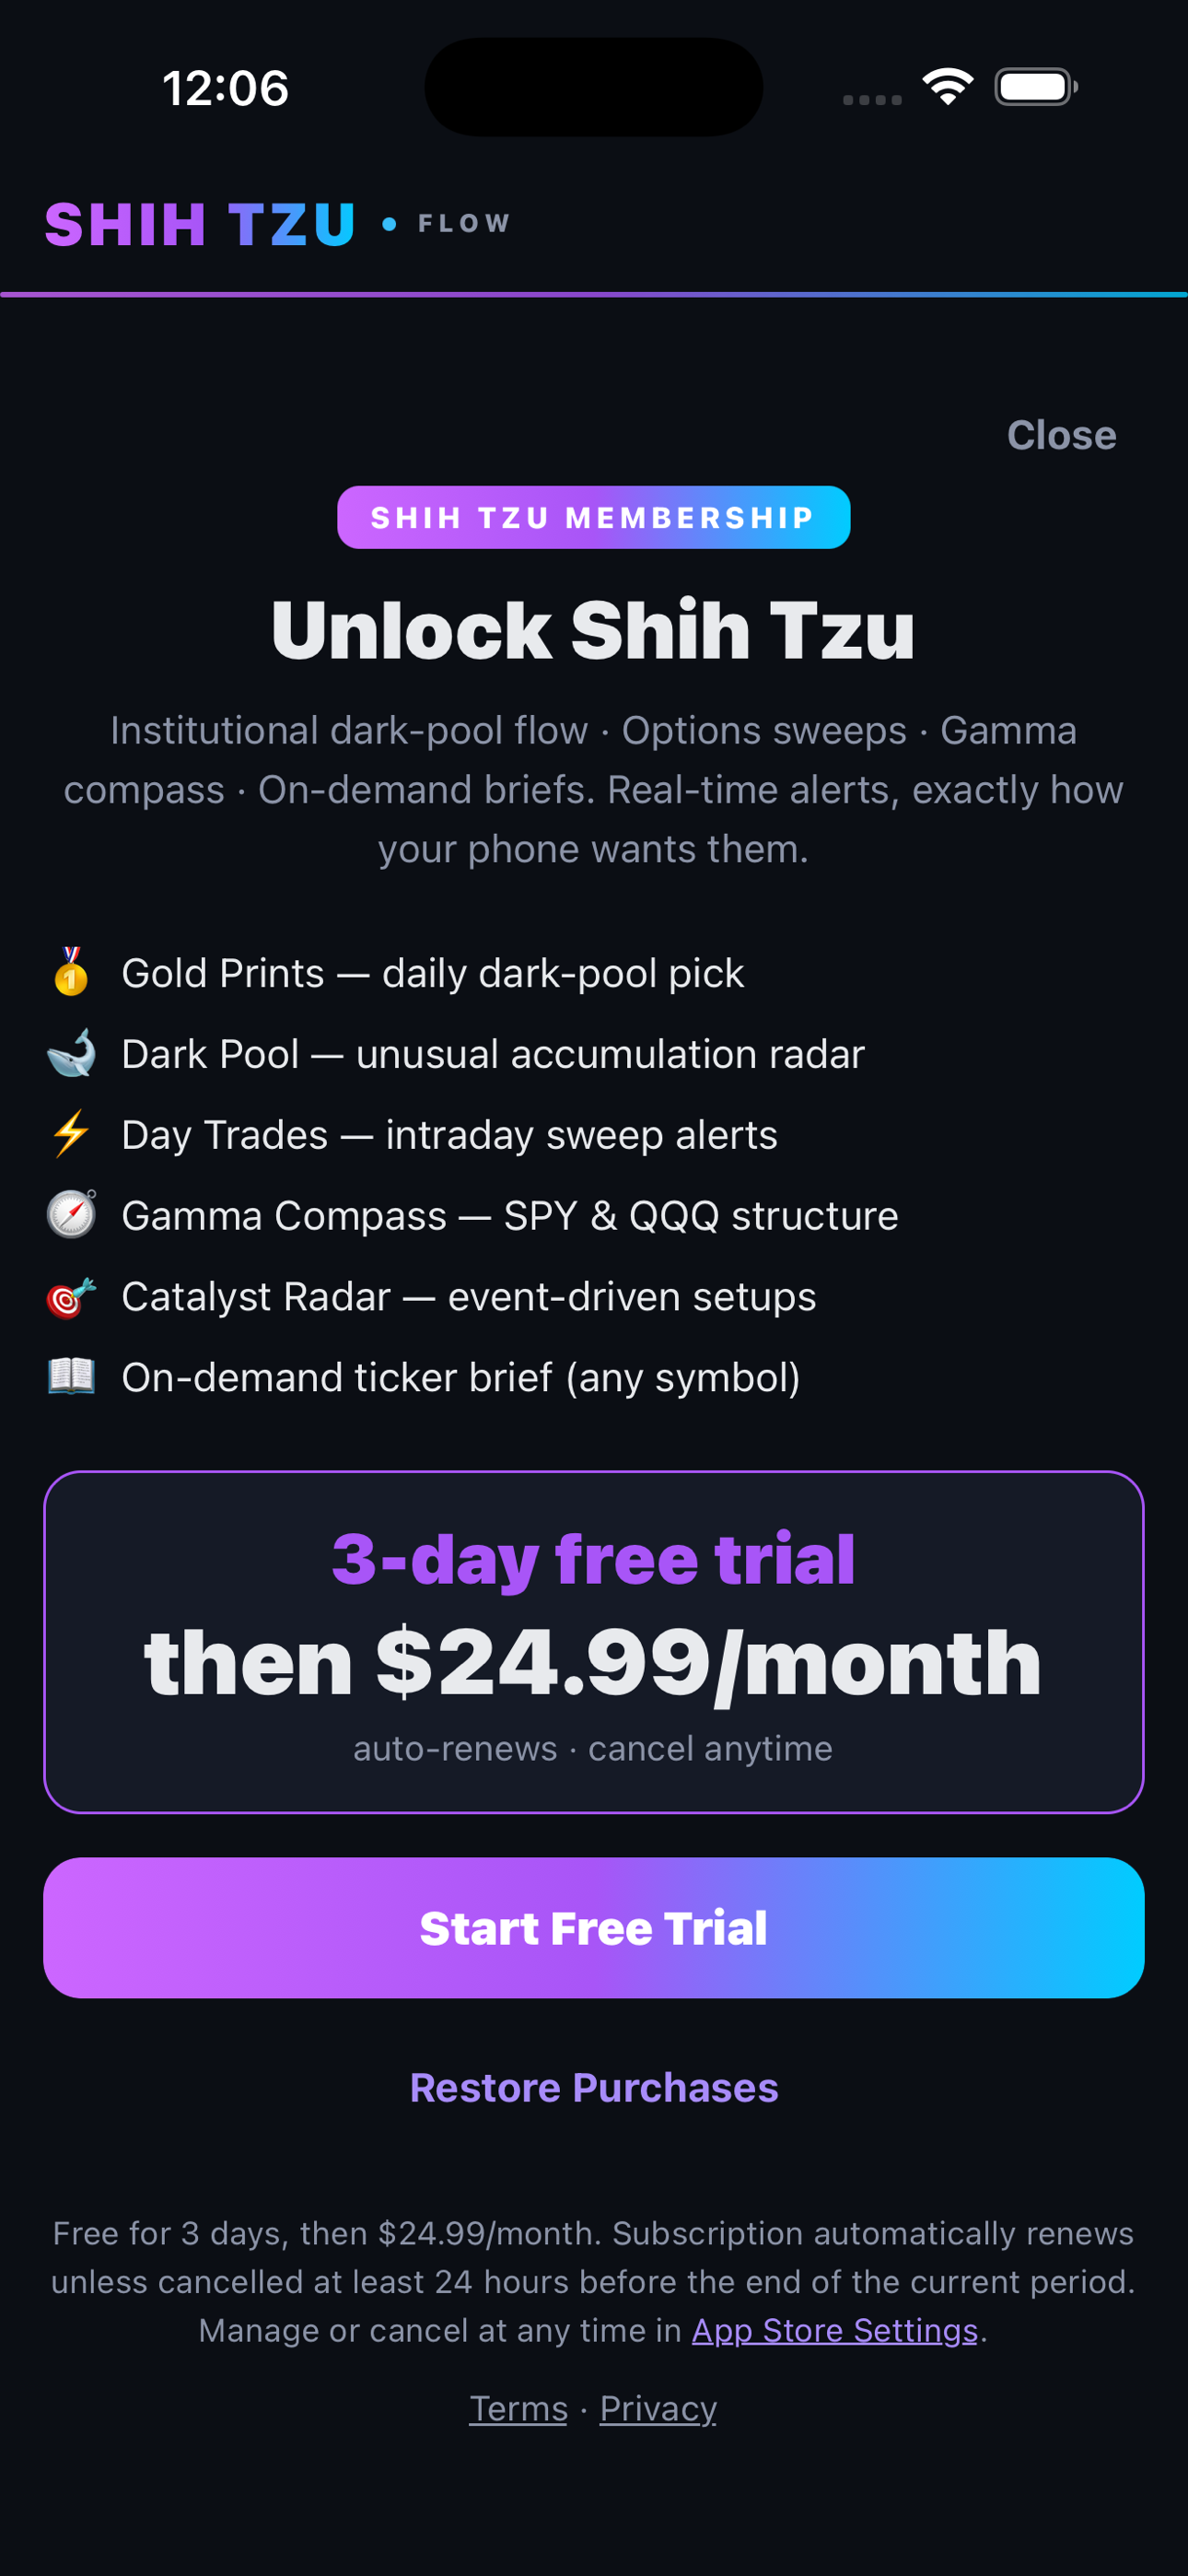Open the Terms link
Viewport: 1188px width, 2576px height.
point(518,2408)
